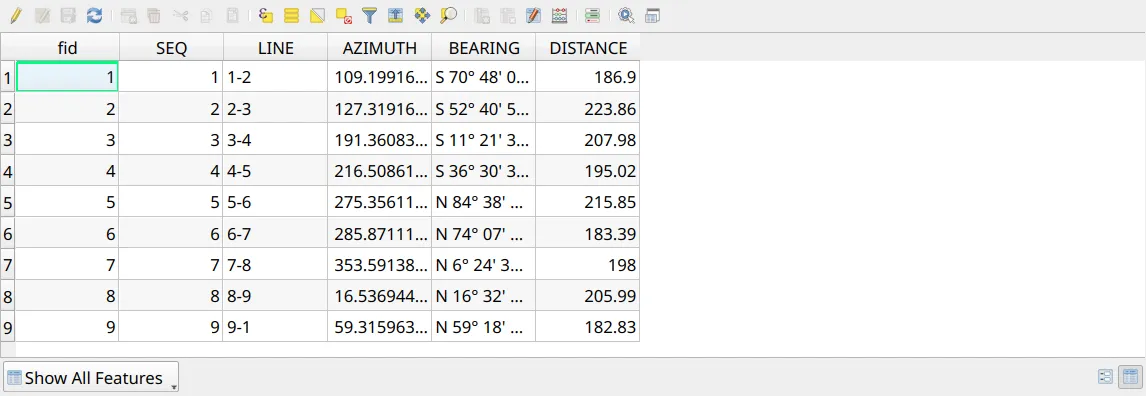This screenshot has width=1146, height=396.
Task: Deselect all features
Action: click(x=344, y=15)
